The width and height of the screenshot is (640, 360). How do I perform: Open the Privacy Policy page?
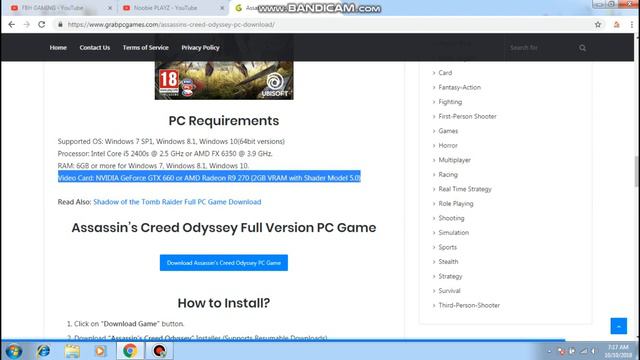200,47
